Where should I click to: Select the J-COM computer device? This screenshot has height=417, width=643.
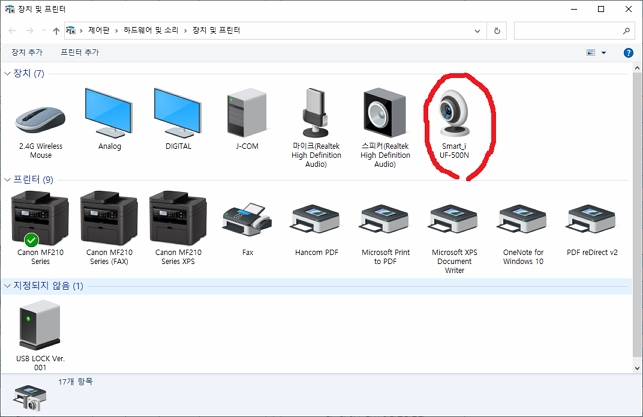[x=247, y=120]
